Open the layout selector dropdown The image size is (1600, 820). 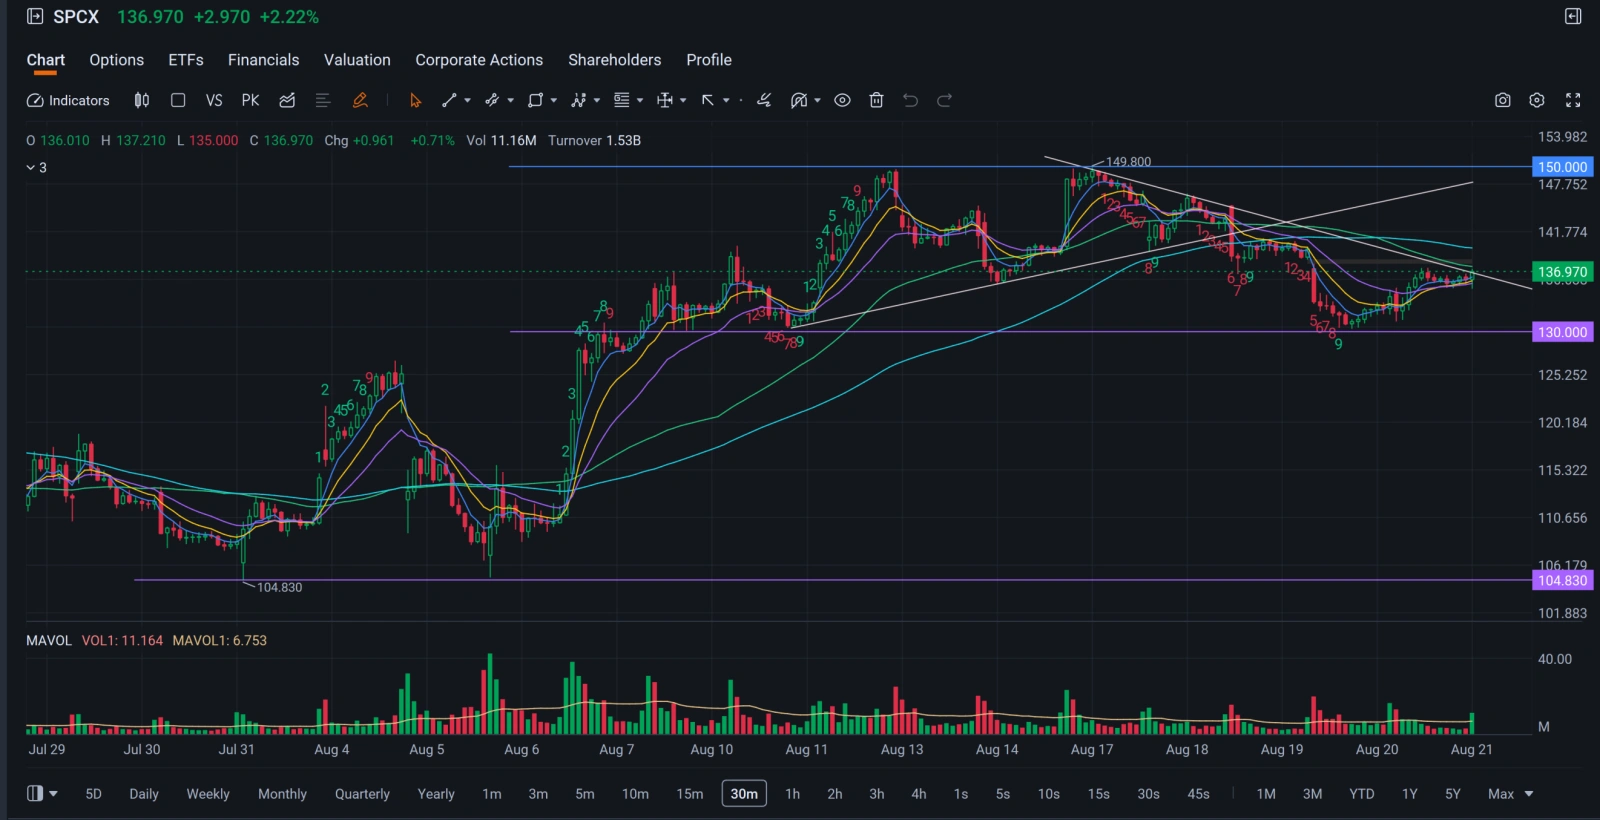click(41, 793)
